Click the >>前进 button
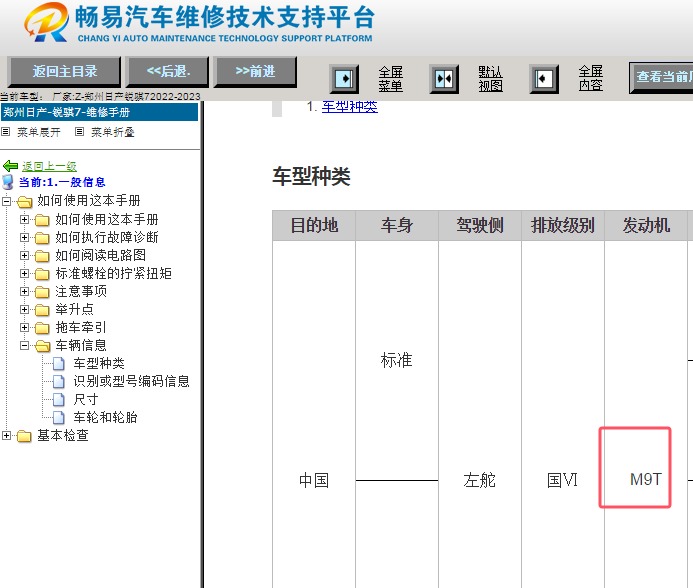This screenshot has height=588, width=693. point(255,71)
